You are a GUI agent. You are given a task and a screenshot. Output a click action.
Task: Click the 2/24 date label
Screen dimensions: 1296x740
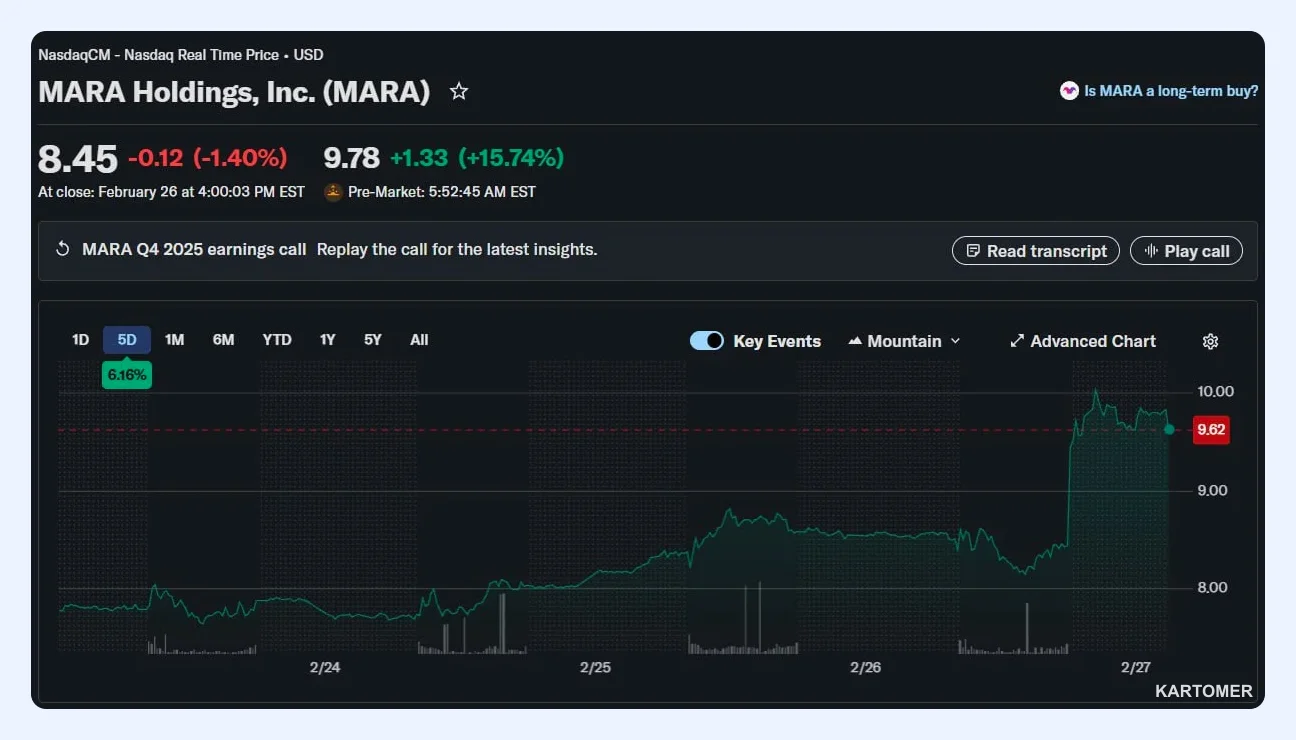(325, 667)
